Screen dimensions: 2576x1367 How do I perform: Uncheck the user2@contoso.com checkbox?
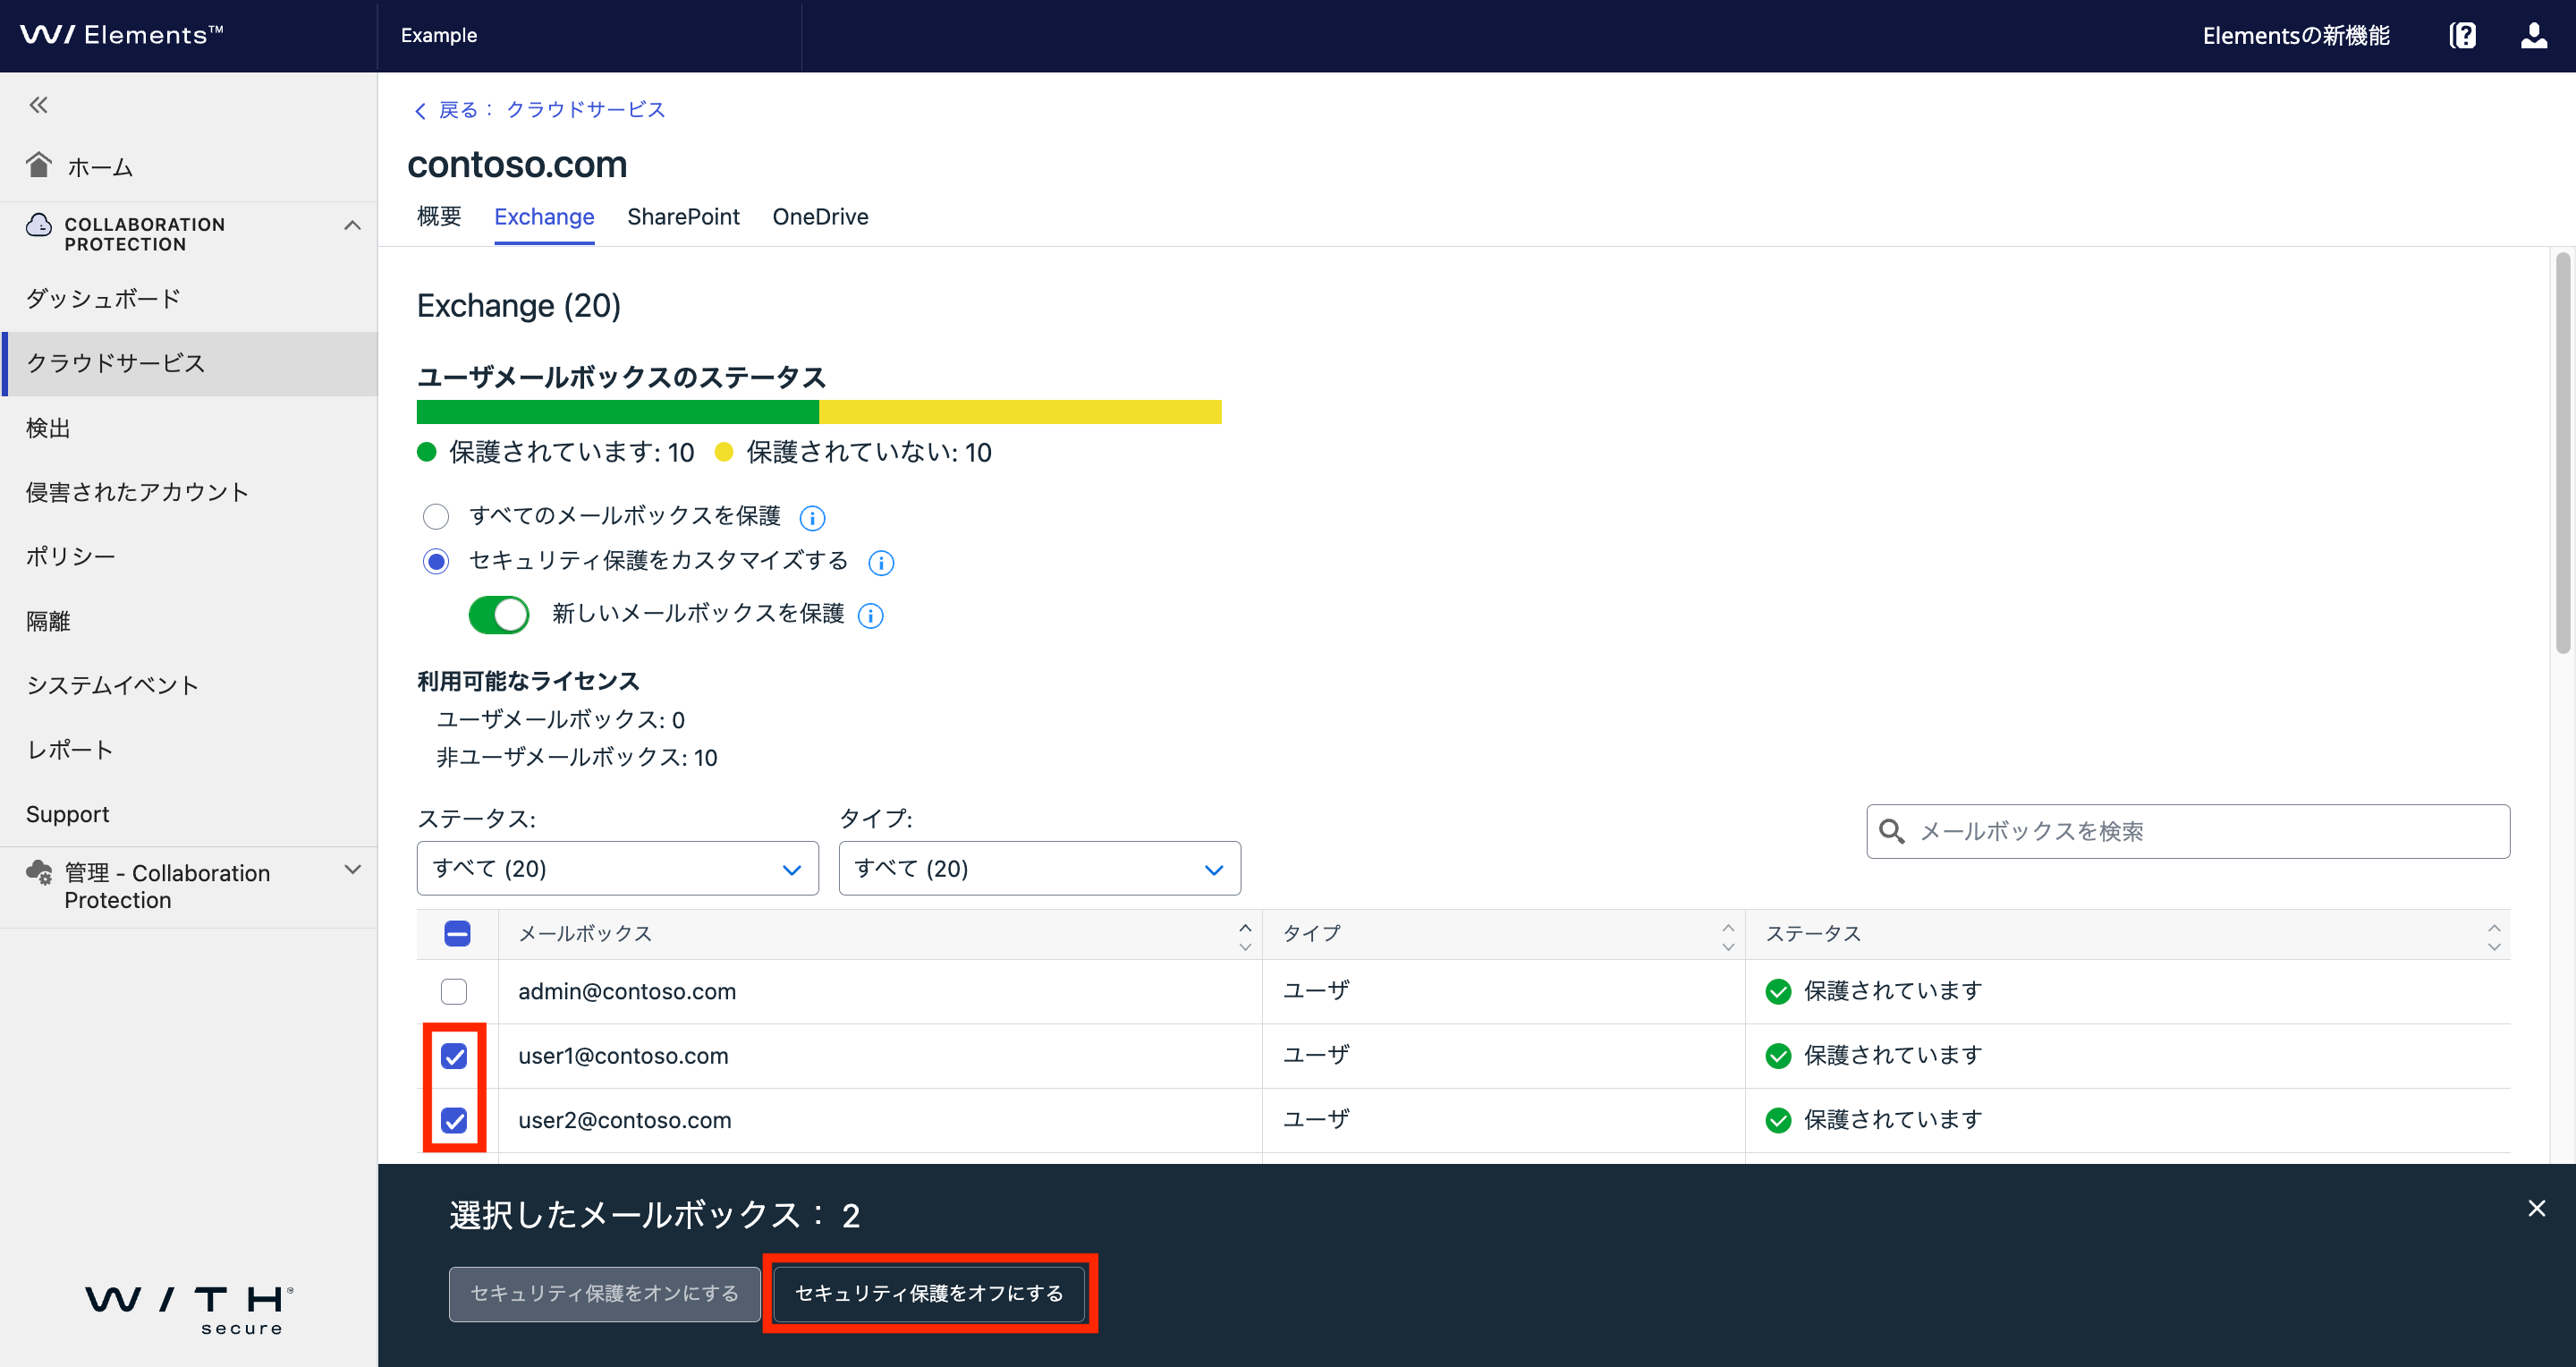pos(454,1120)
